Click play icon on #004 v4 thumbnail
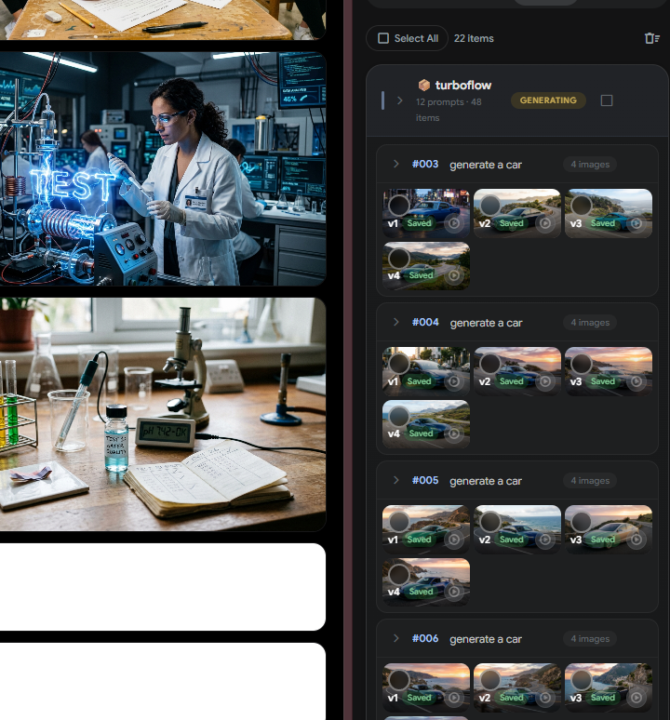Image resolution: width=670 pixels, height=720 pixels. tap(454, 433)
